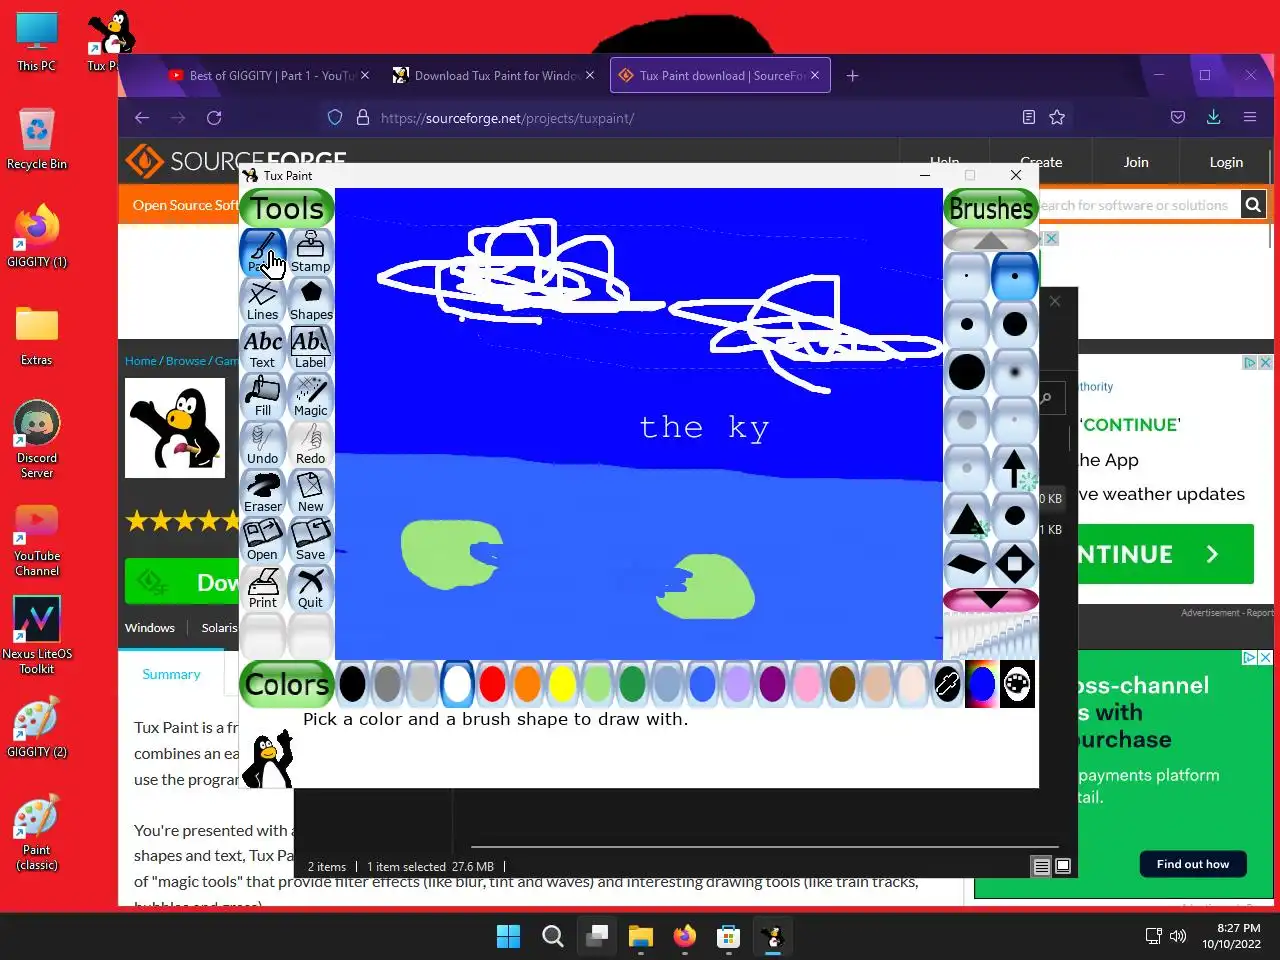Click the Home breadcrumb link
The height and width of the screenshot is (960, 1280).
pyautogui.click(x=140, y=361)
